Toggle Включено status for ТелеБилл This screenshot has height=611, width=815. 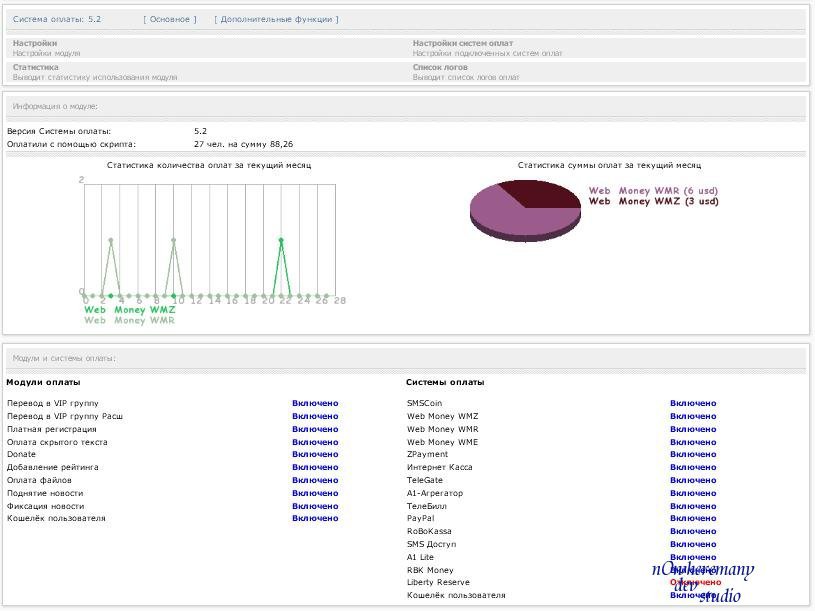[x=693, y=506]
